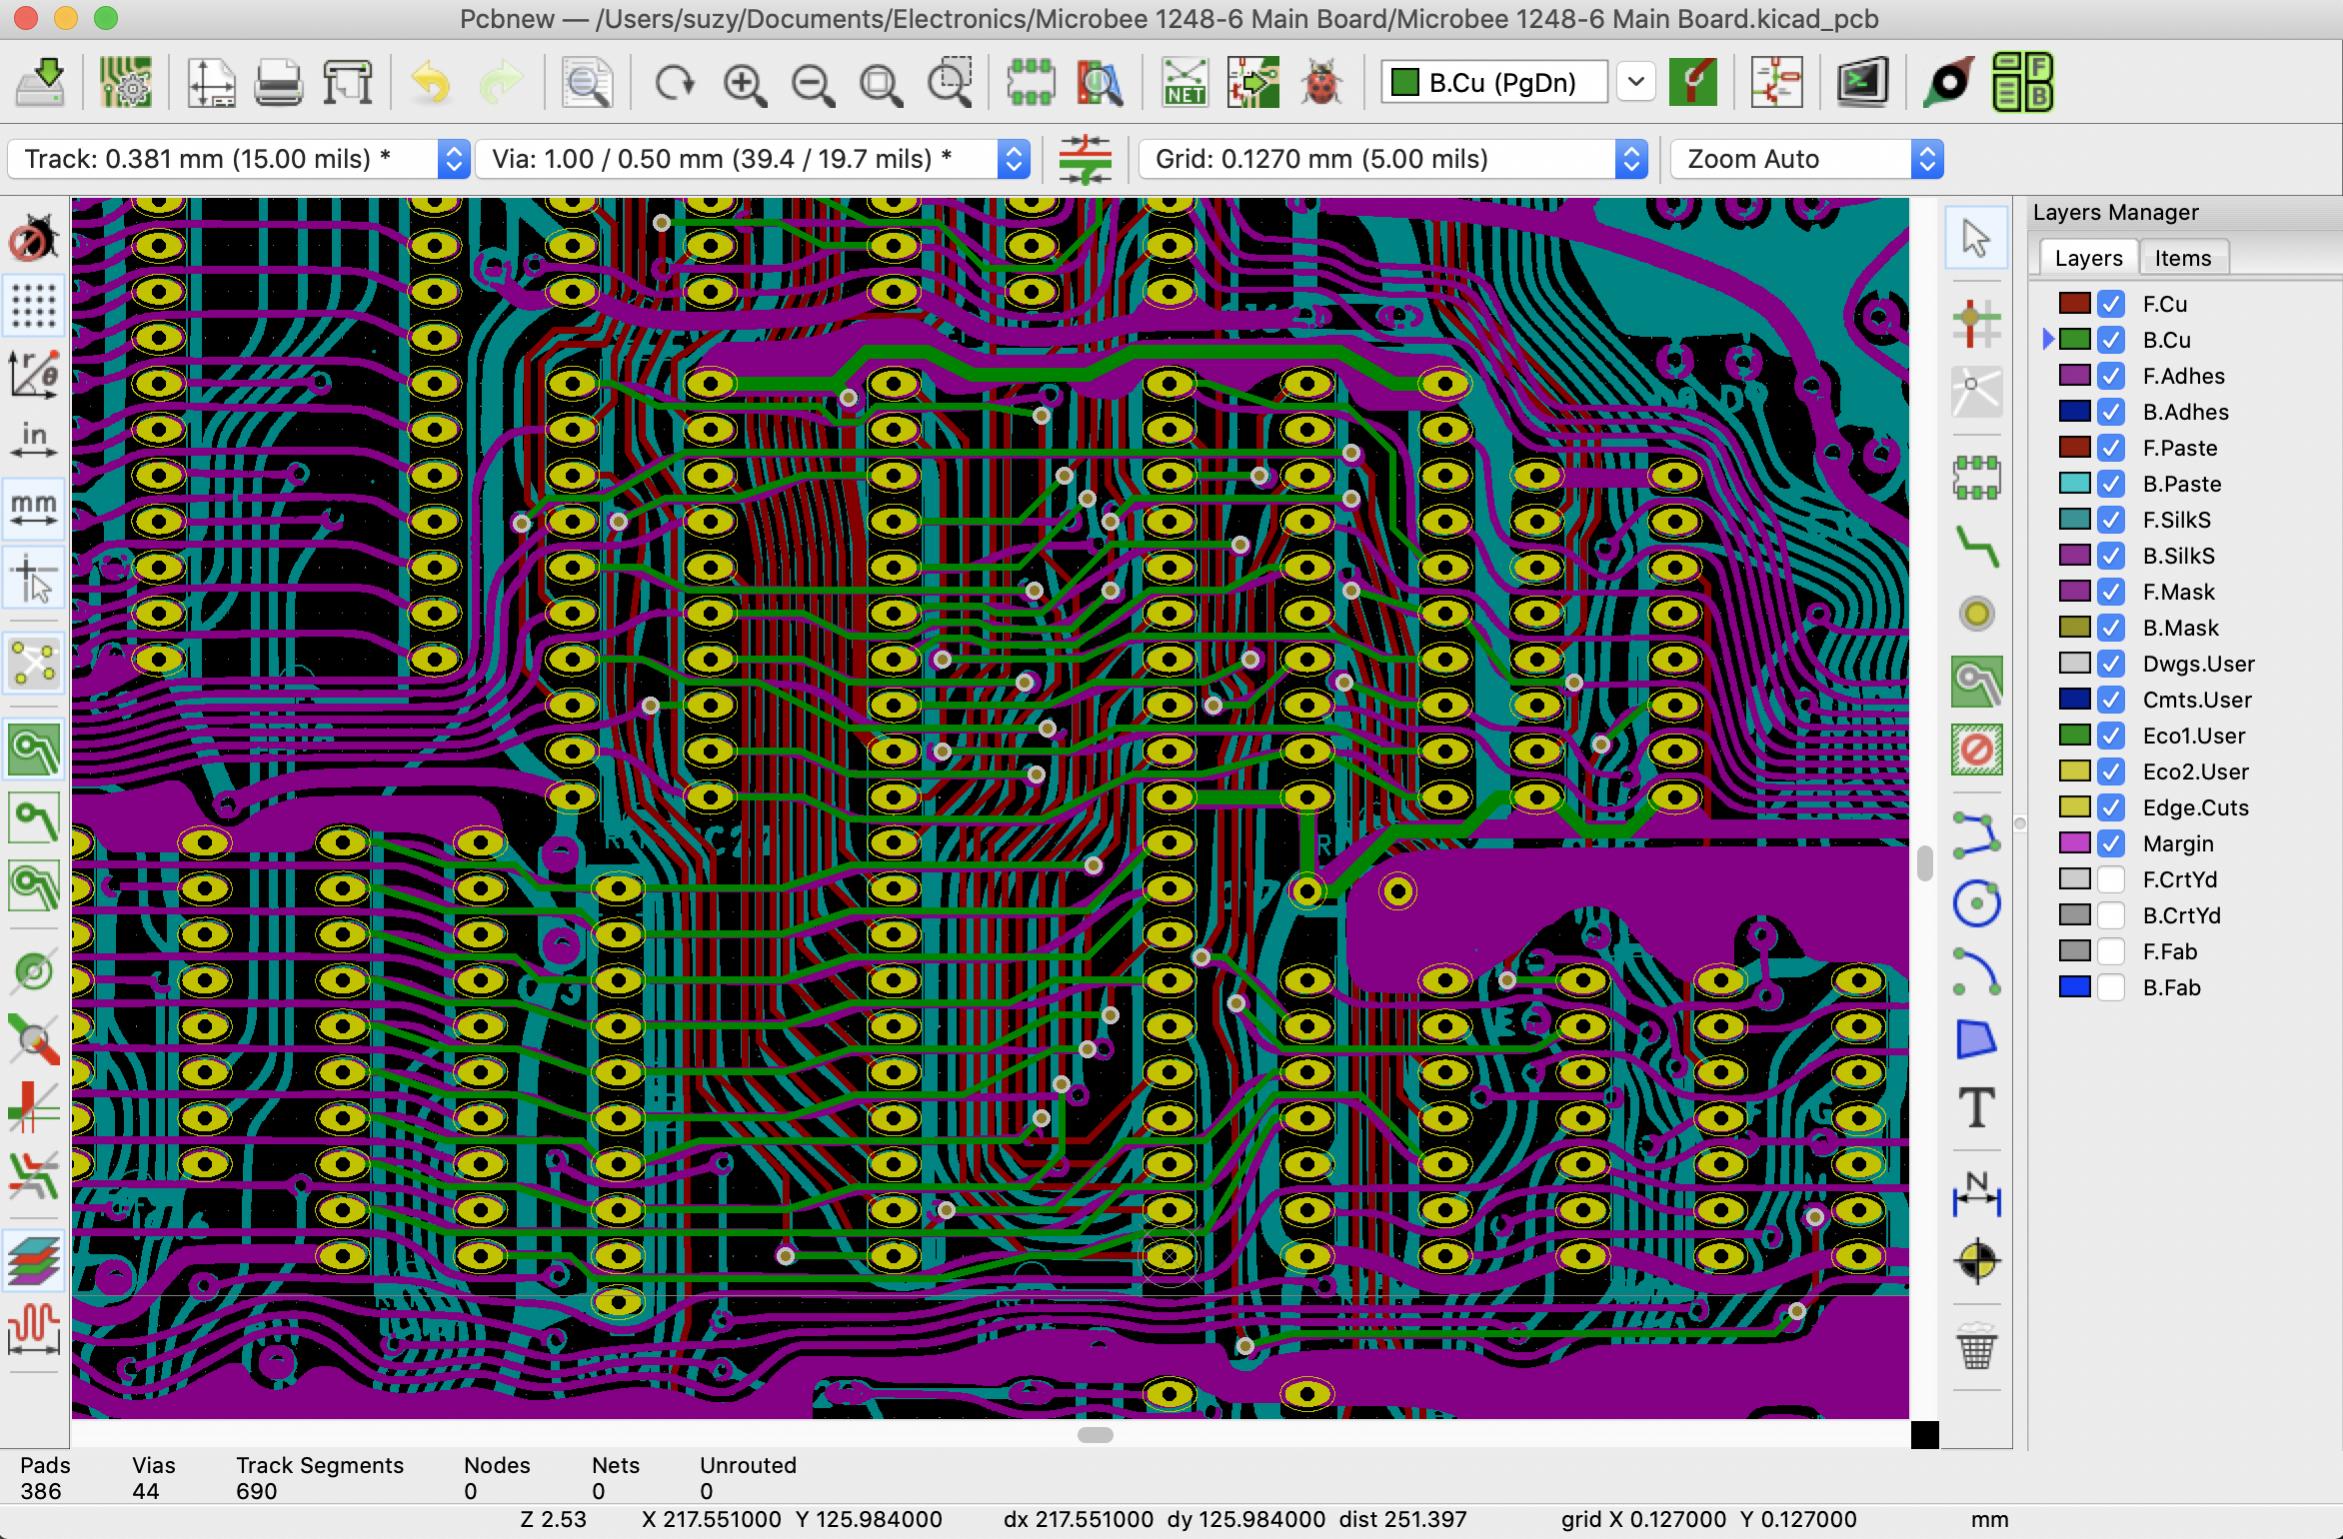2343x1539 pixels.
Task: Click the canvas vertical scrollbar thumb
Action: point(1924,864)
